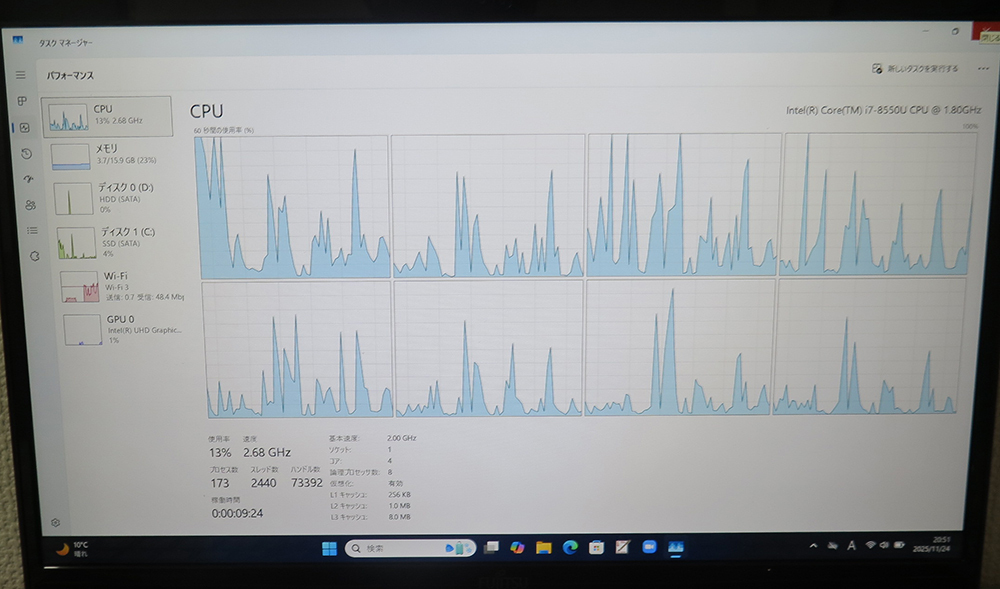The width and height of the screenshot is (1000, 589).
Task: Launch Copilot from the taskbar
Action: pyautogui.click(x=517, y=548)
